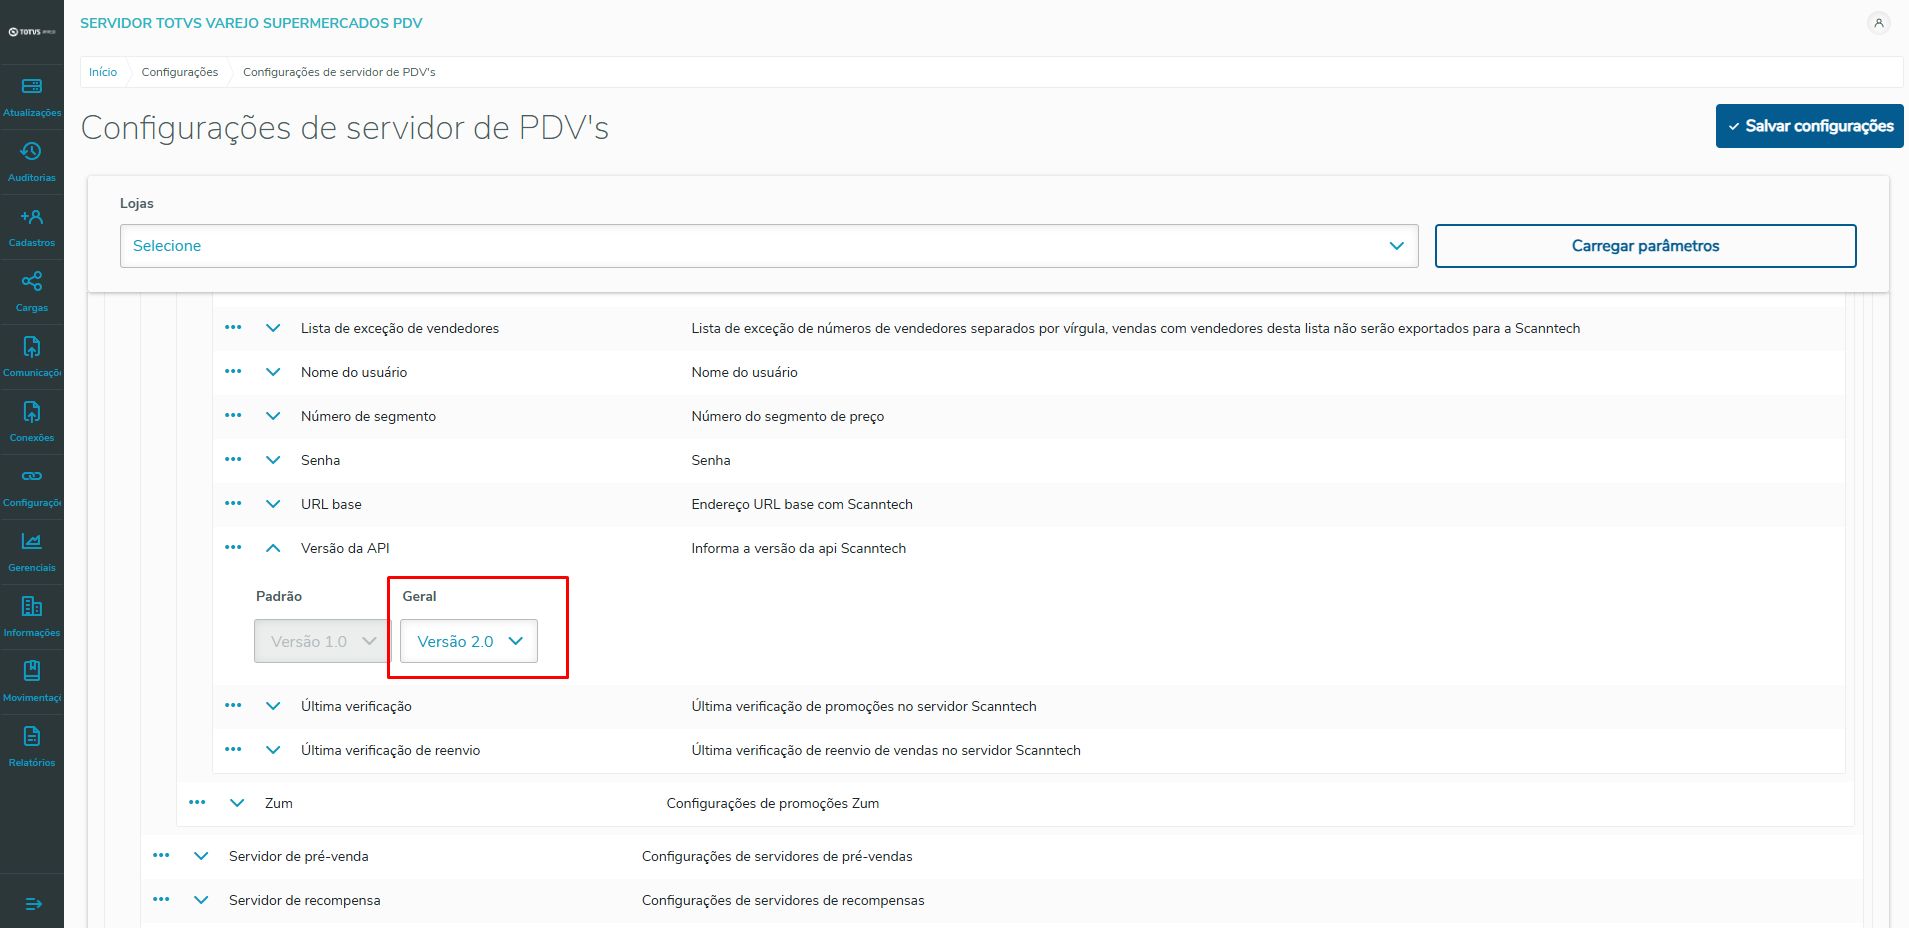Viewport: 1909px width, 928px height.
Task: Open Configurações in the sidebar
Action: coord(32,487)
